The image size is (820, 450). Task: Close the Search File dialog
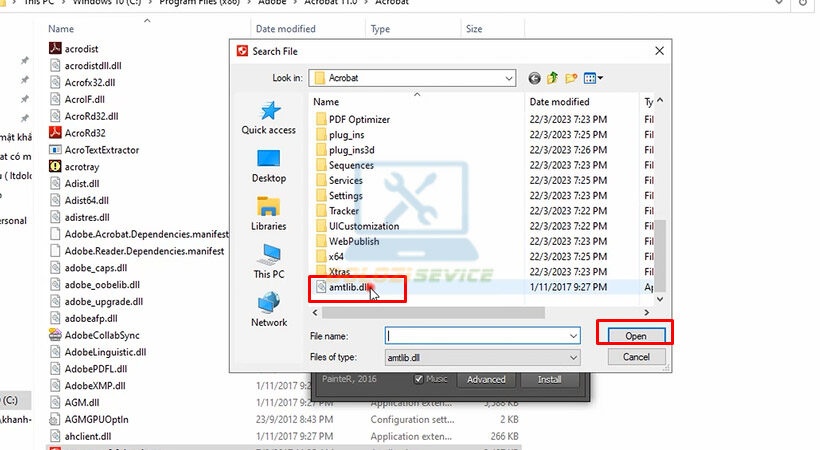click(659, 51)
